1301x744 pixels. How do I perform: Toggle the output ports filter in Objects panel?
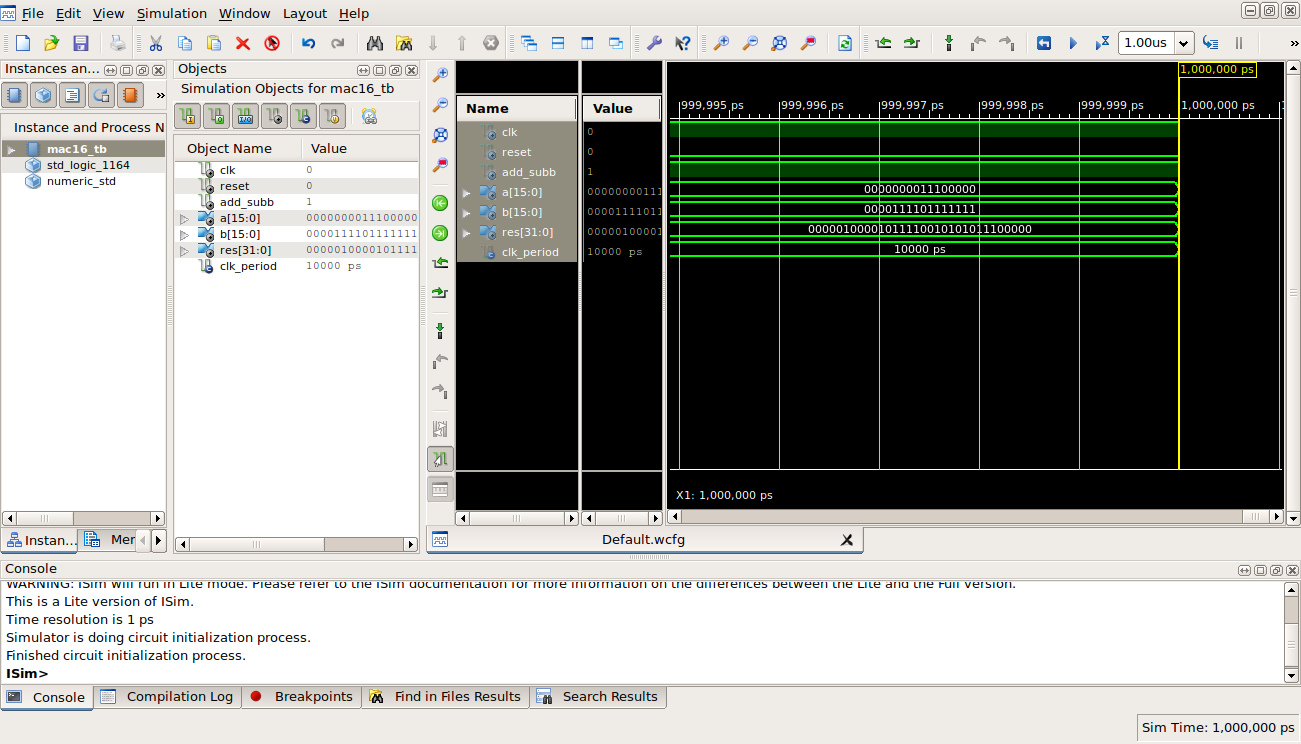tap(216, 116)
